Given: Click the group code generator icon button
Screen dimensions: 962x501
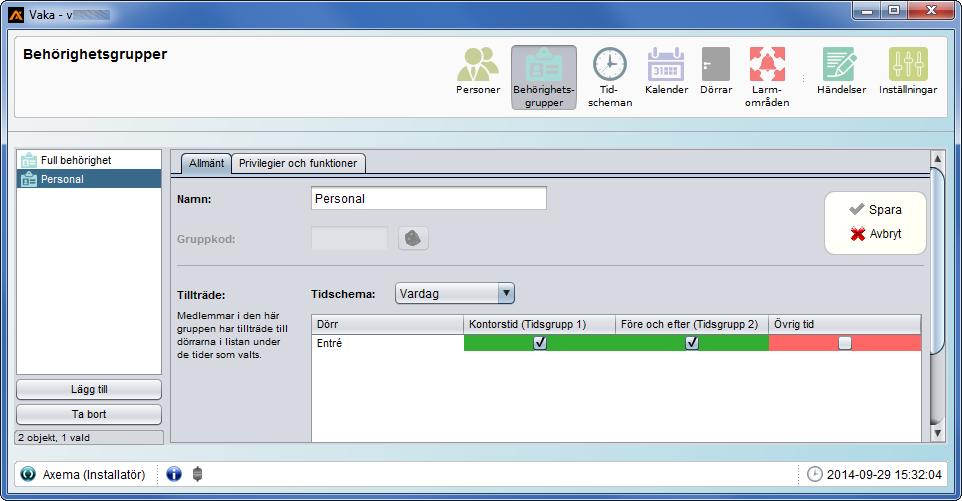Looking at the screenshot, I should pyautogui.click(x=413, y=238).
